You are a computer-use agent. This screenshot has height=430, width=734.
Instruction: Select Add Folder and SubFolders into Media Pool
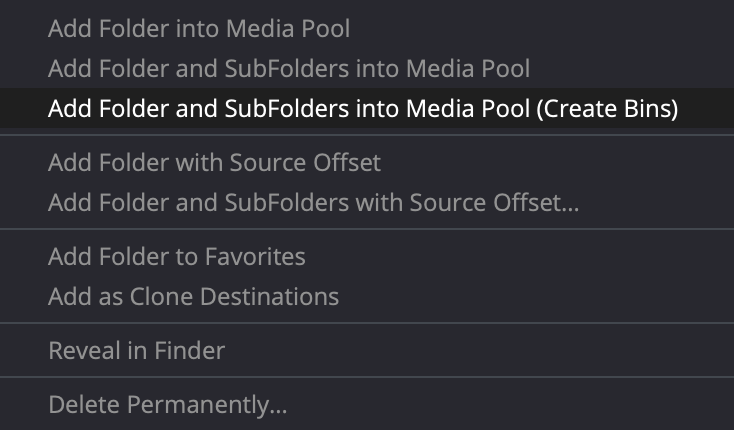[289, 69]
